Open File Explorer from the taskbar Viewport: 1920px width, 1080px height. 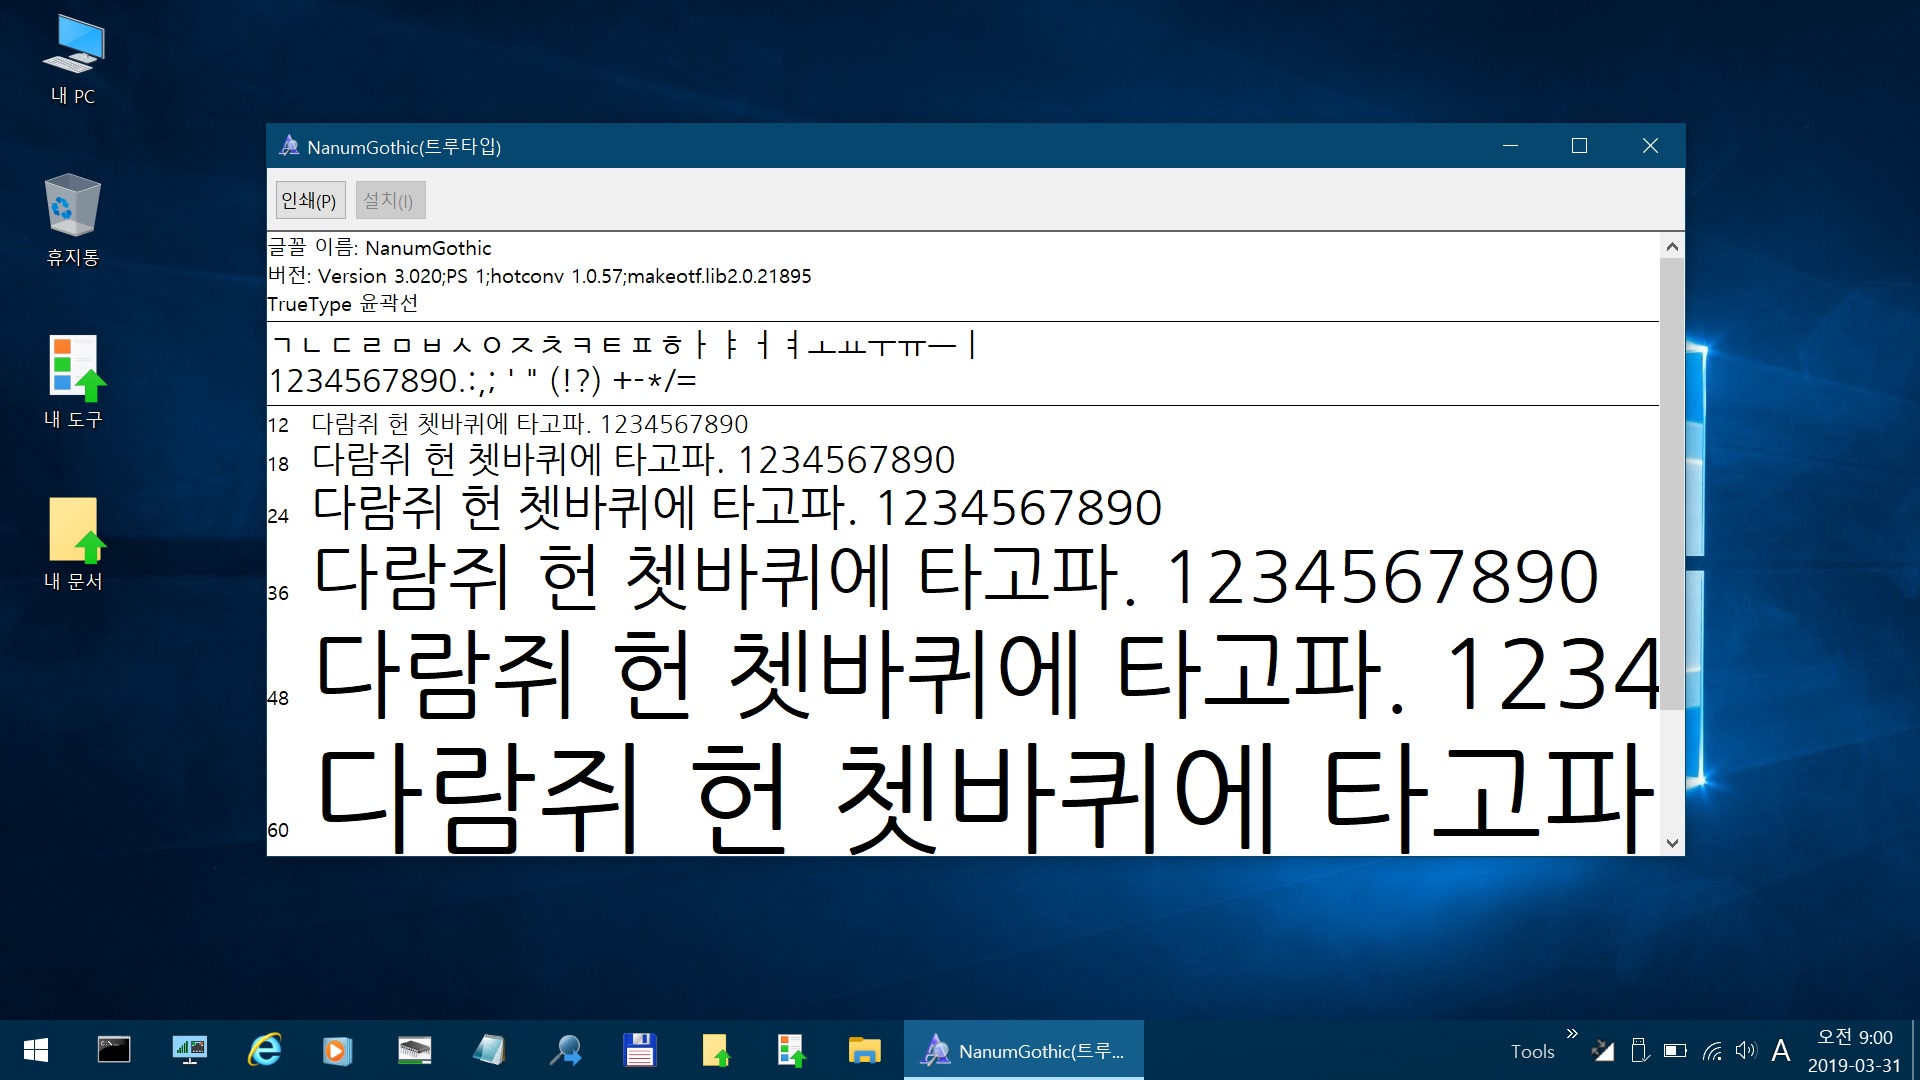[x=864, y=1050]
